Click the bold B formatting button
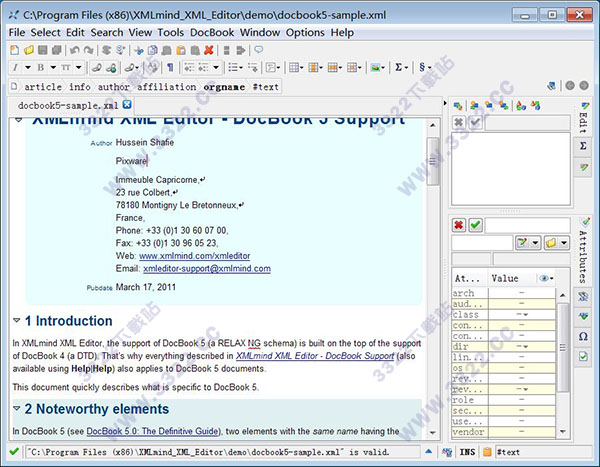 coord(41,68)
